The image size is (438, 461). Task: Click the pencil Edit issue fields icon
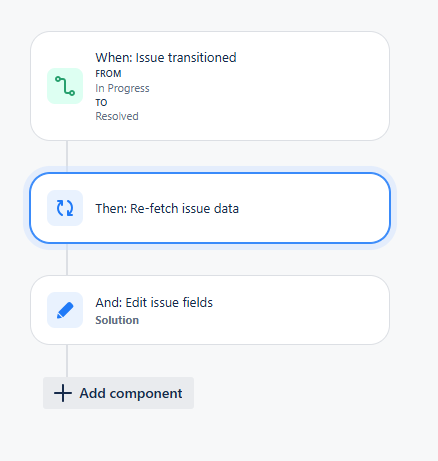[x=65, y=310]
